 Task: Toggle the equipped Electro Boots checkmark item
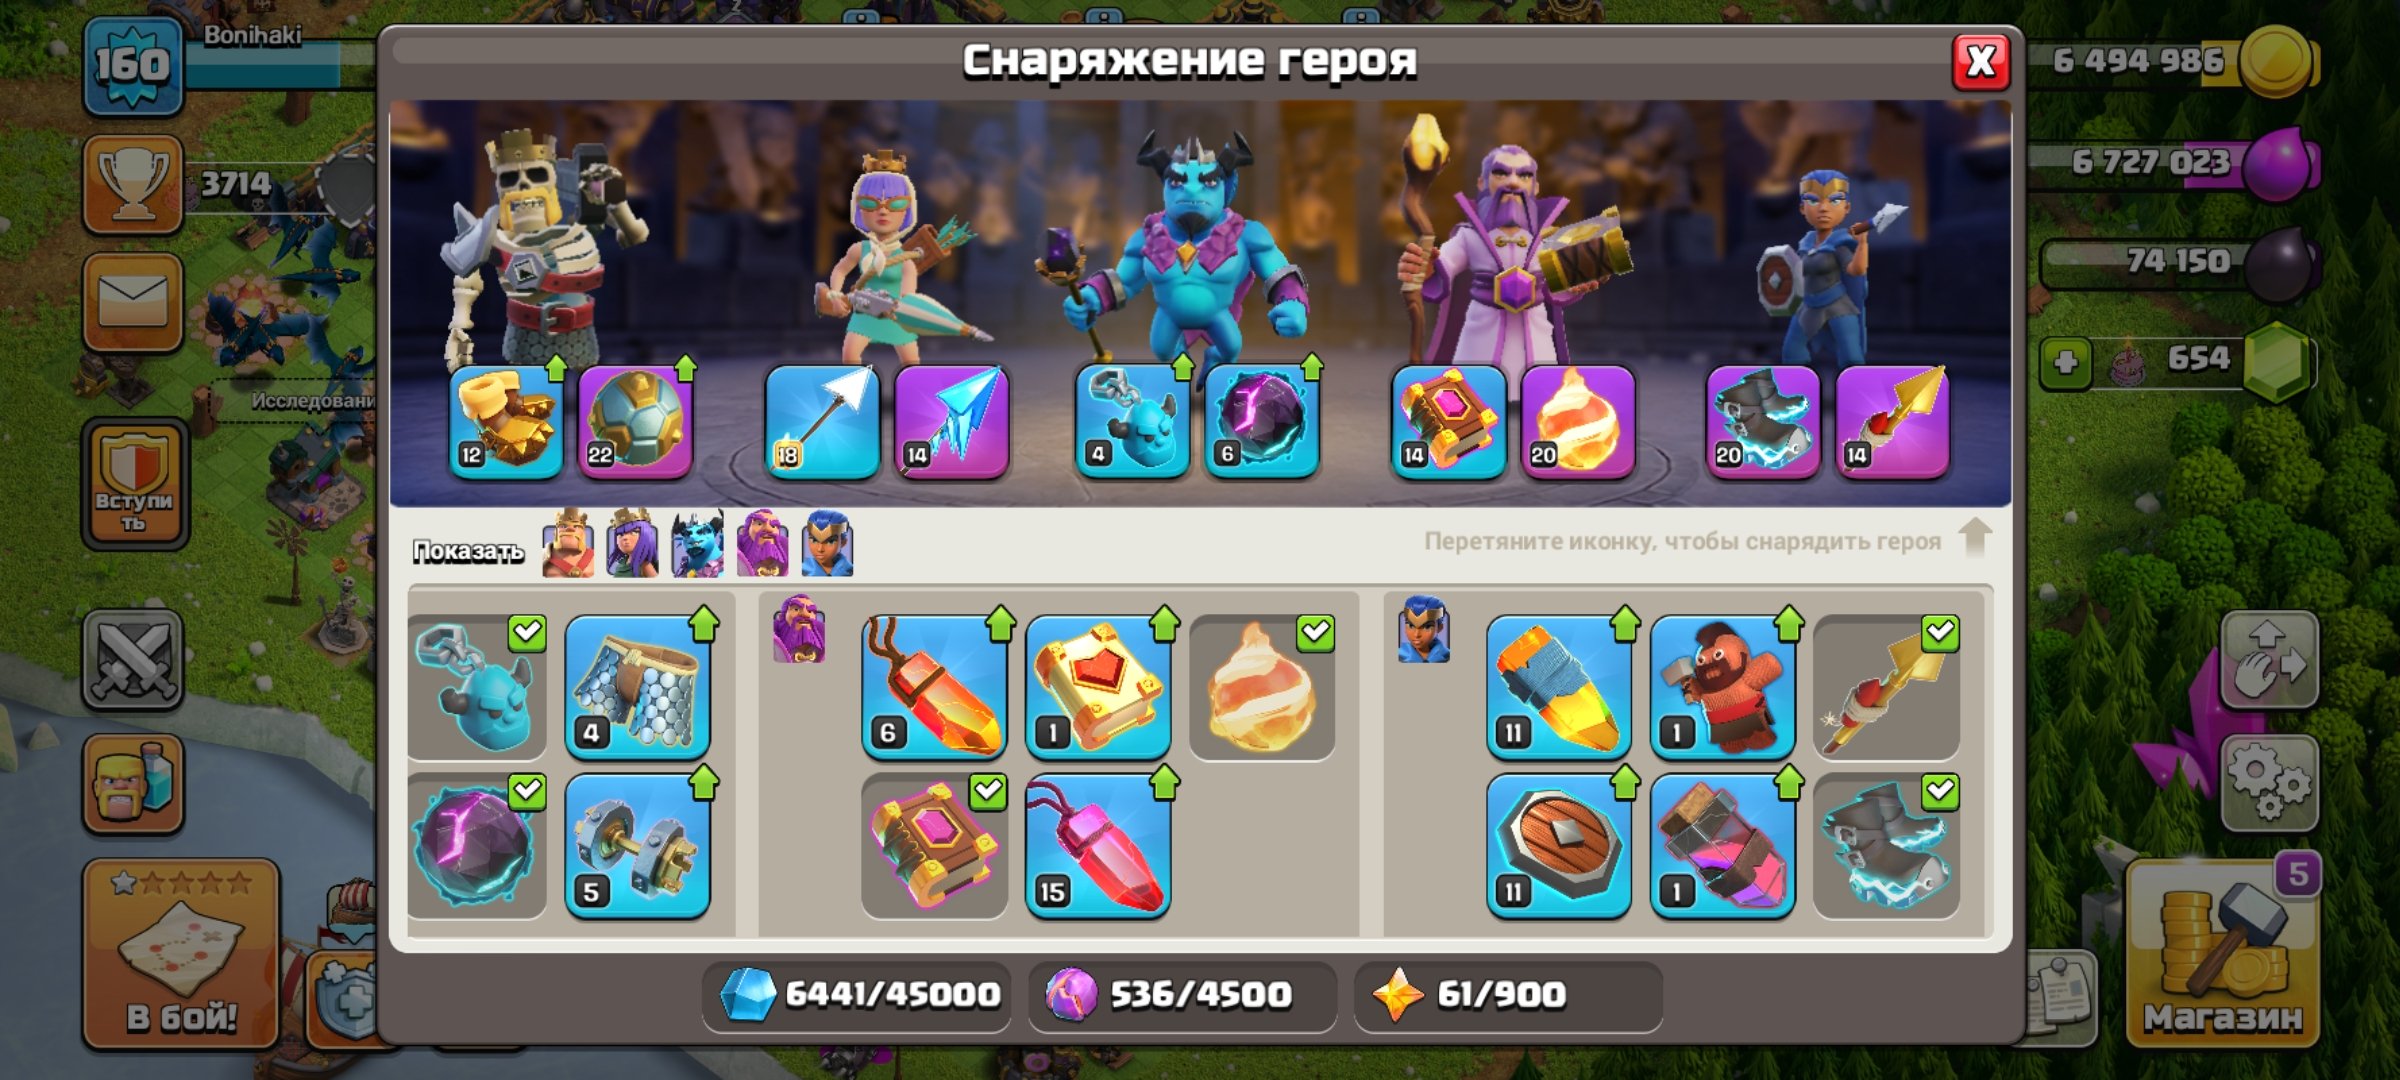tap(1886, 846)
